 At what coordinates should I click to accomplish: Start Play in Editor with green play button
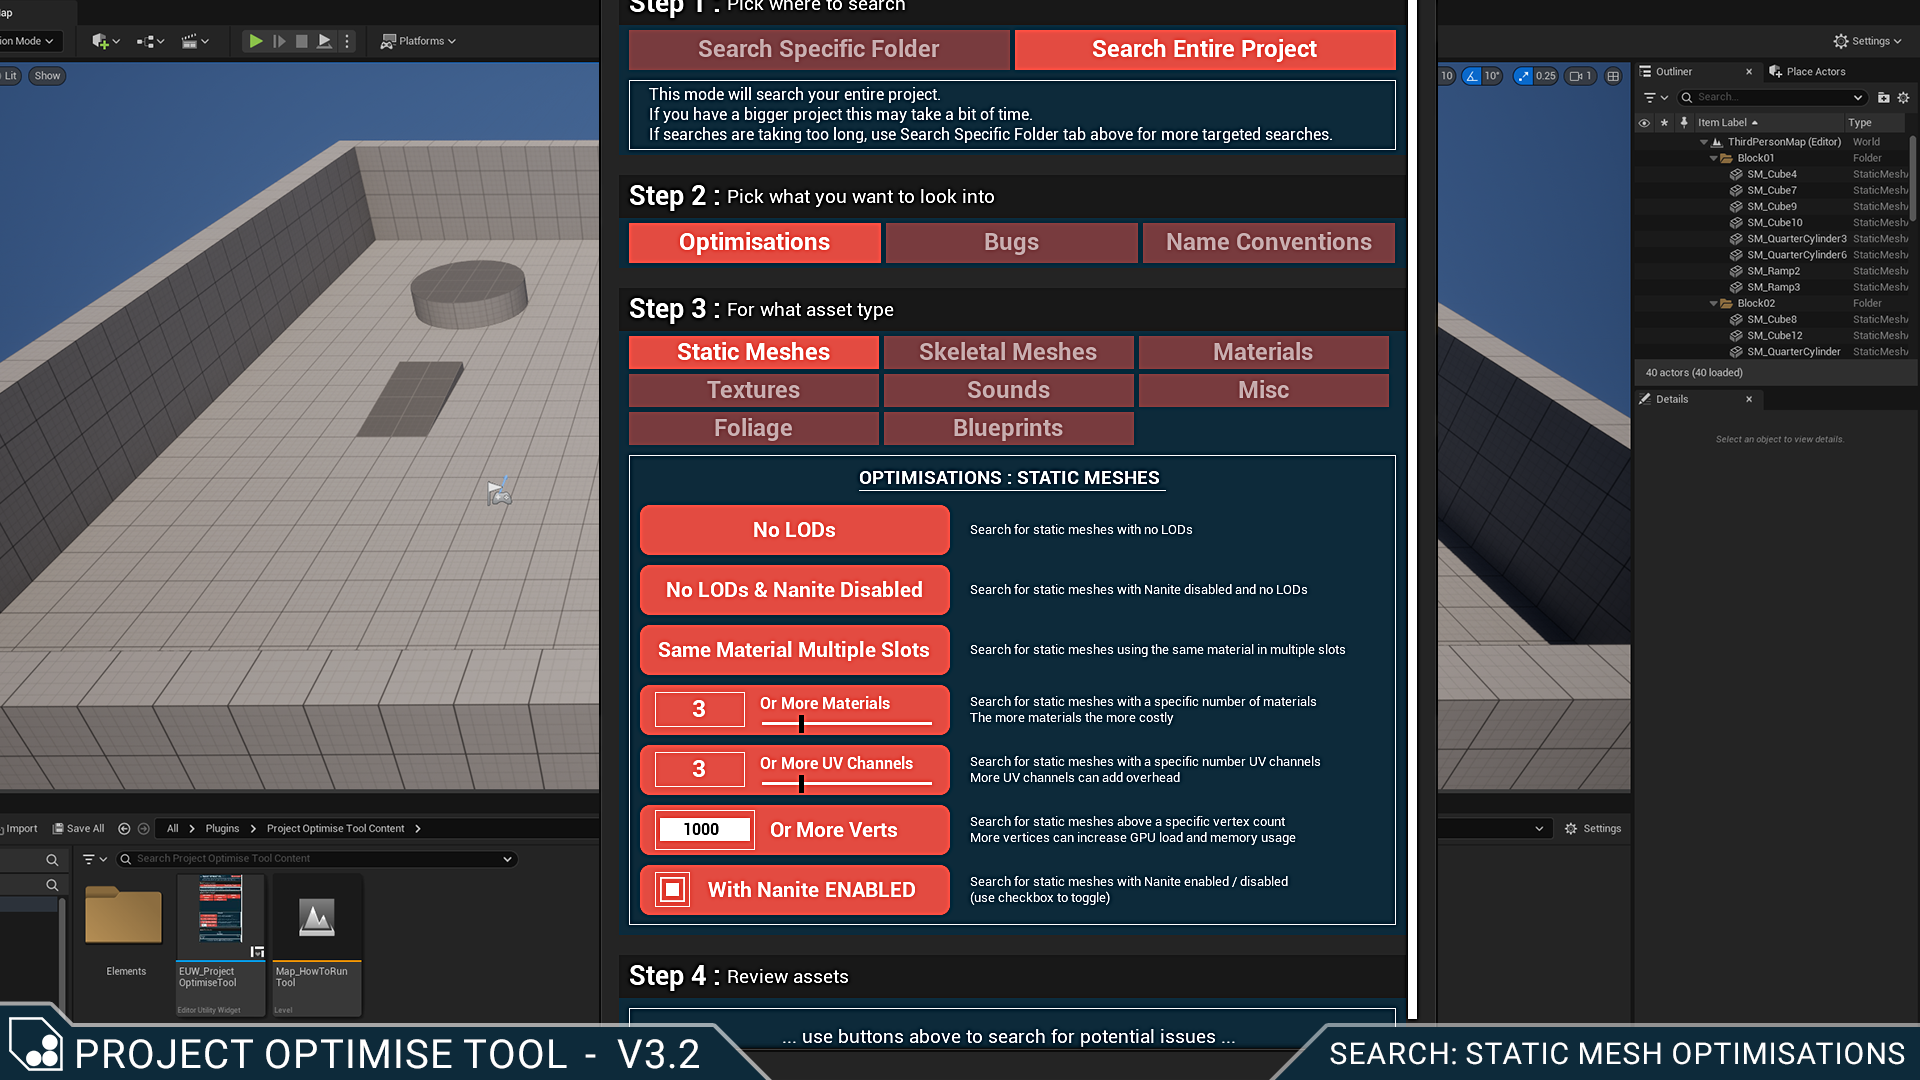pyautogui.click(x=256, y=41)
